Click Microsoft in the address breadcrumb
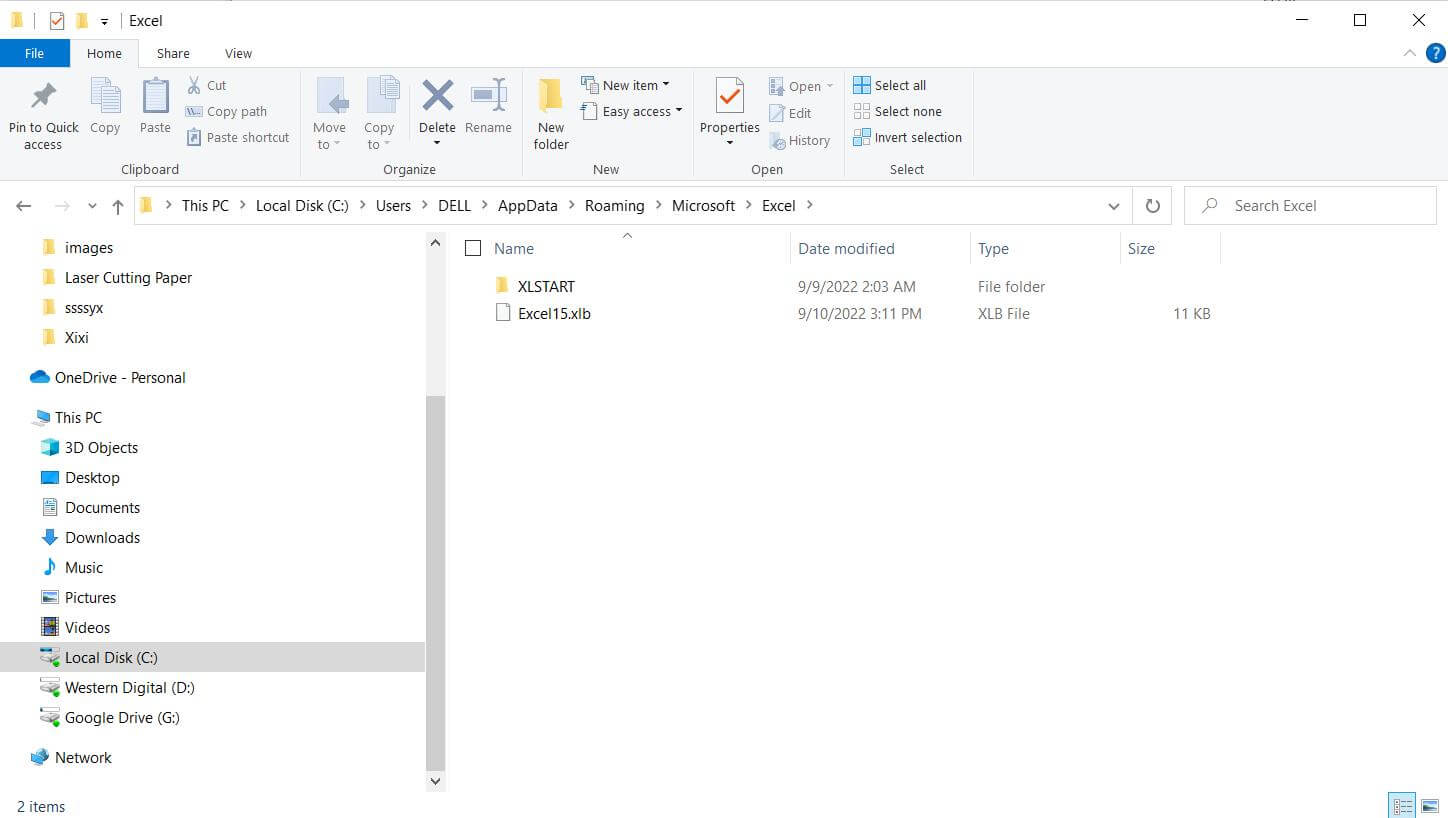 click(x=703, y=206)
